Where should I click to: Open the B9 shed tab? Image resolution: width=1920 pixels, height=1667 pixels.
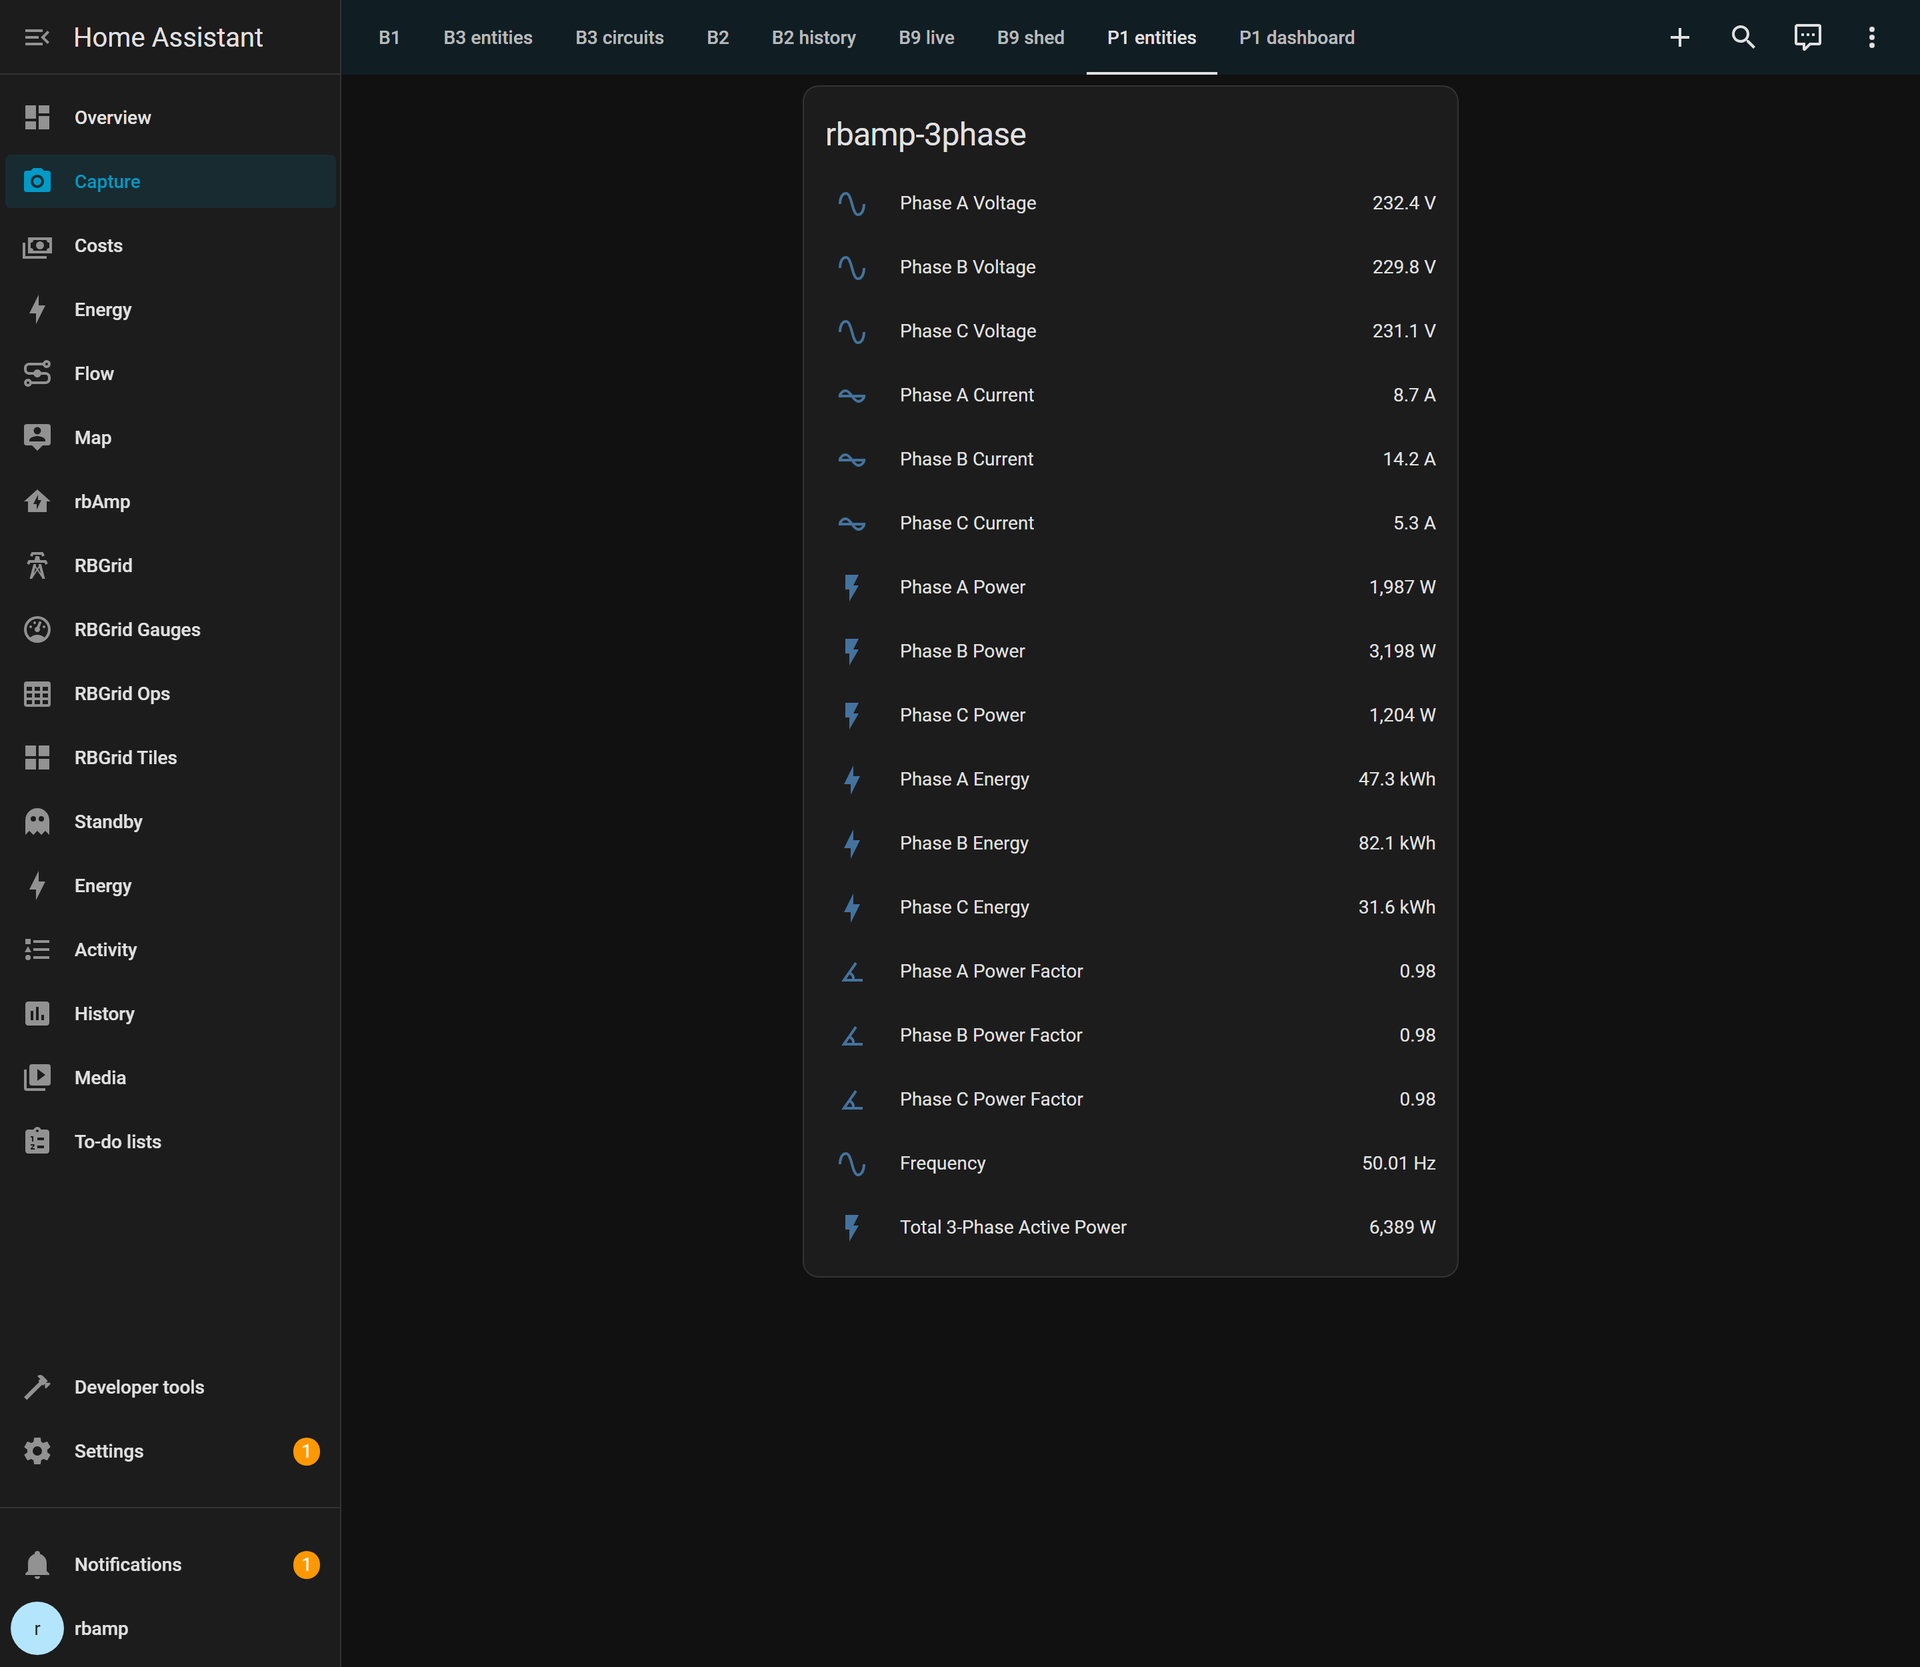(x=1031, y=37)
